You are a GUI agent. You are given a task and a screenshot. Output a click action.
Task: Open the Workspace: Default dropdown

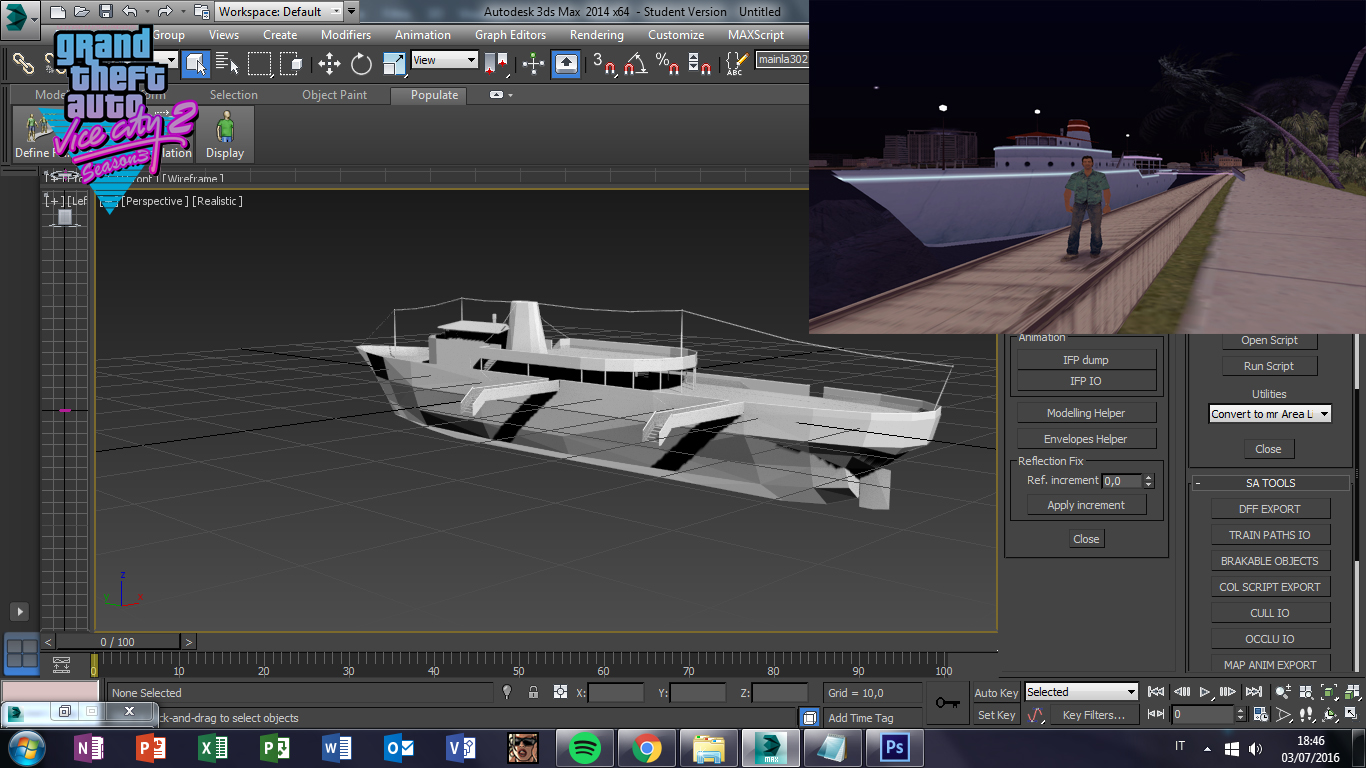(279, 12)
